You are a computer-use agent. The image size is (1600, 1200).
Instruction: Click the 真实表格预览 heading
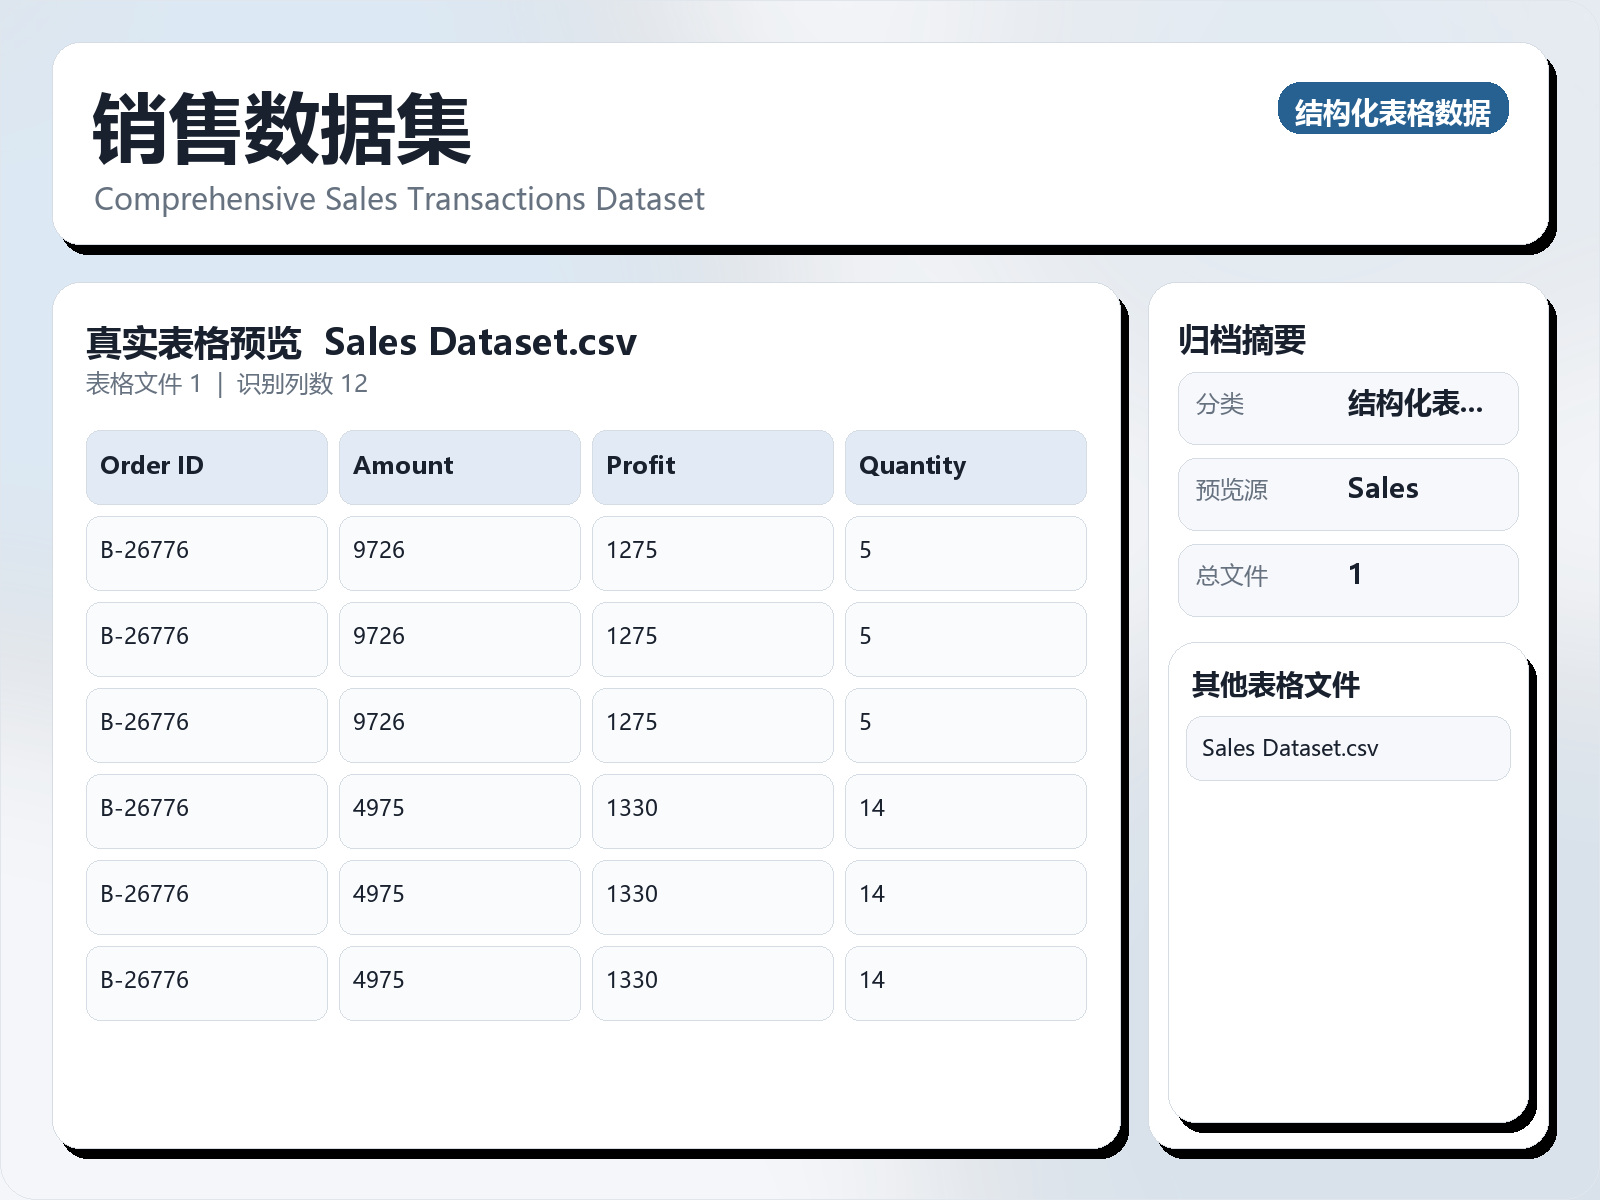193,343
